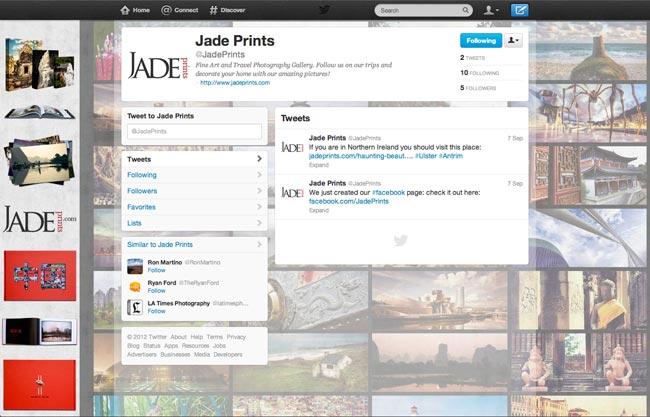Click the 5 Followers count
Image resolution: width=650 pixels, height=417 pixels.
[x=478, y=88]
